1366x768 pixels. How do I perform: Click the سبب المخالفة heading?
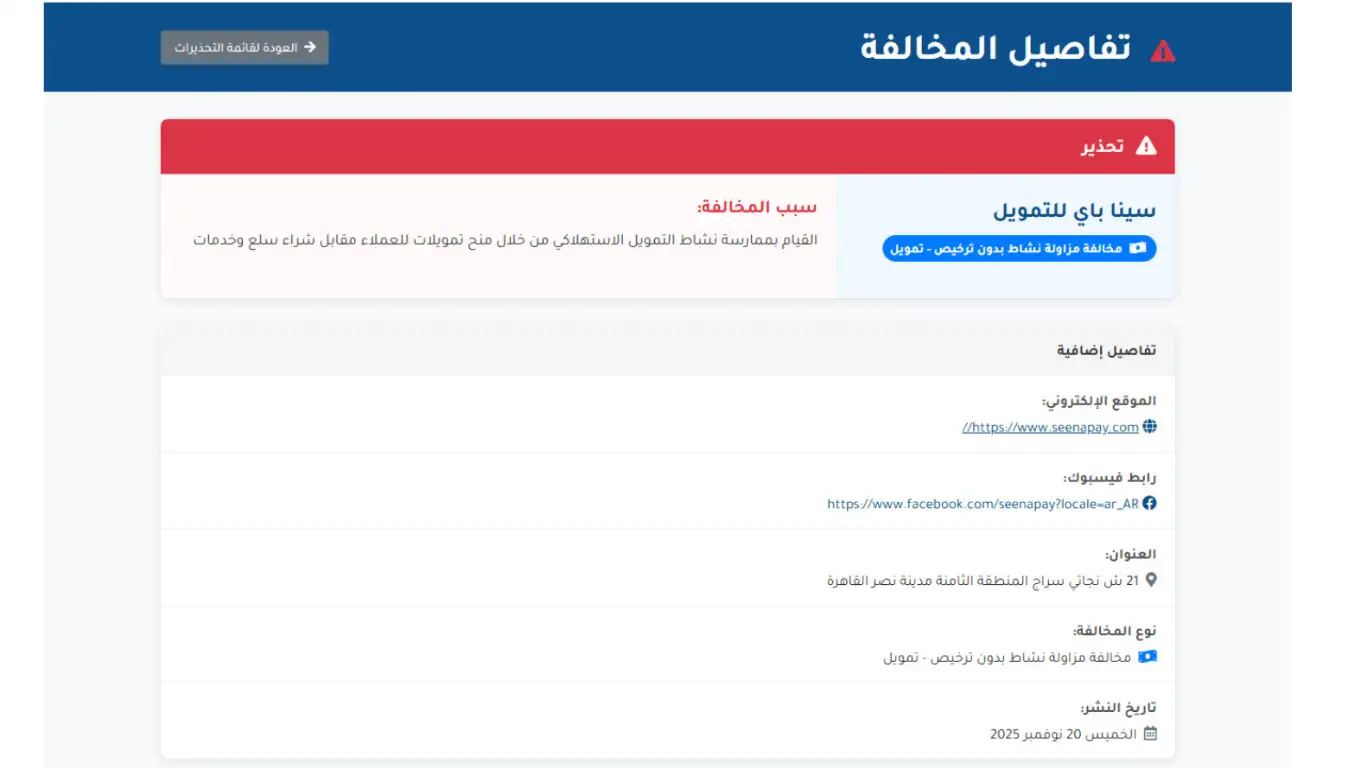coord(757,207)
